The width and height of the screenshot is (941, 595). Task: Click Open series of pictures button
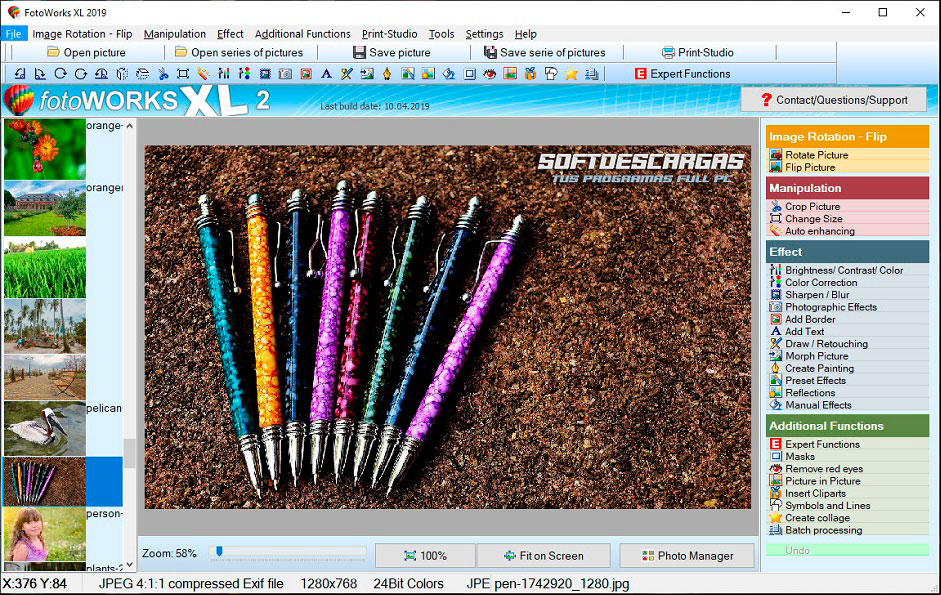point(239,52)
